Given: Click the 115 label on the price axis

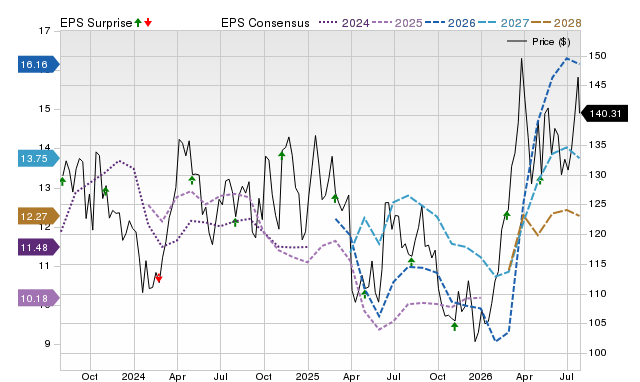Looking at the screenshot, I should tap(597, 264).
